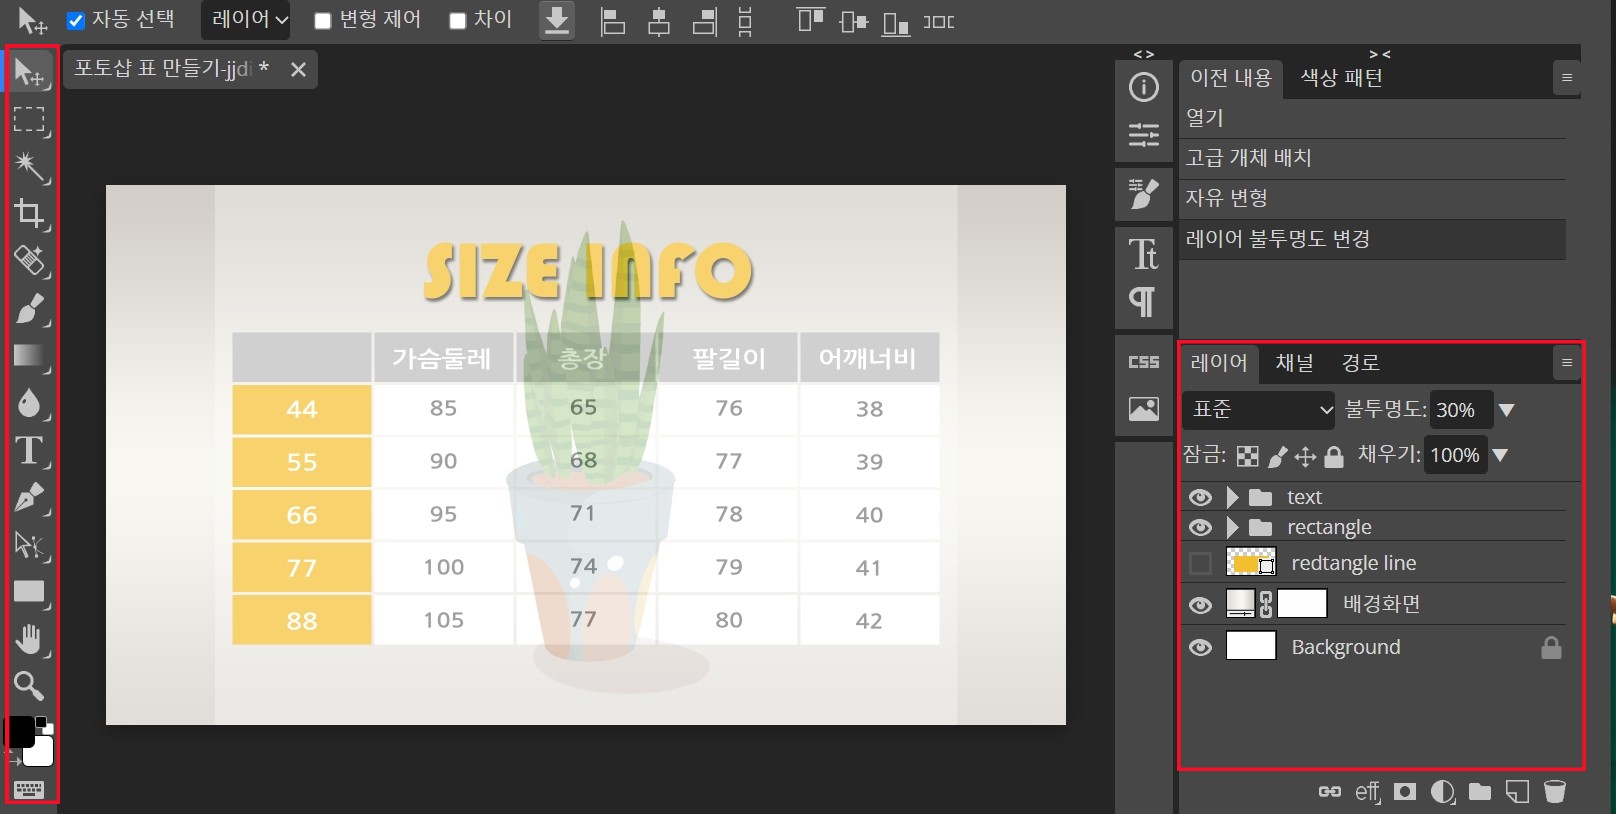Open the 레이어 dropdown in options bar

coord(246,20)
